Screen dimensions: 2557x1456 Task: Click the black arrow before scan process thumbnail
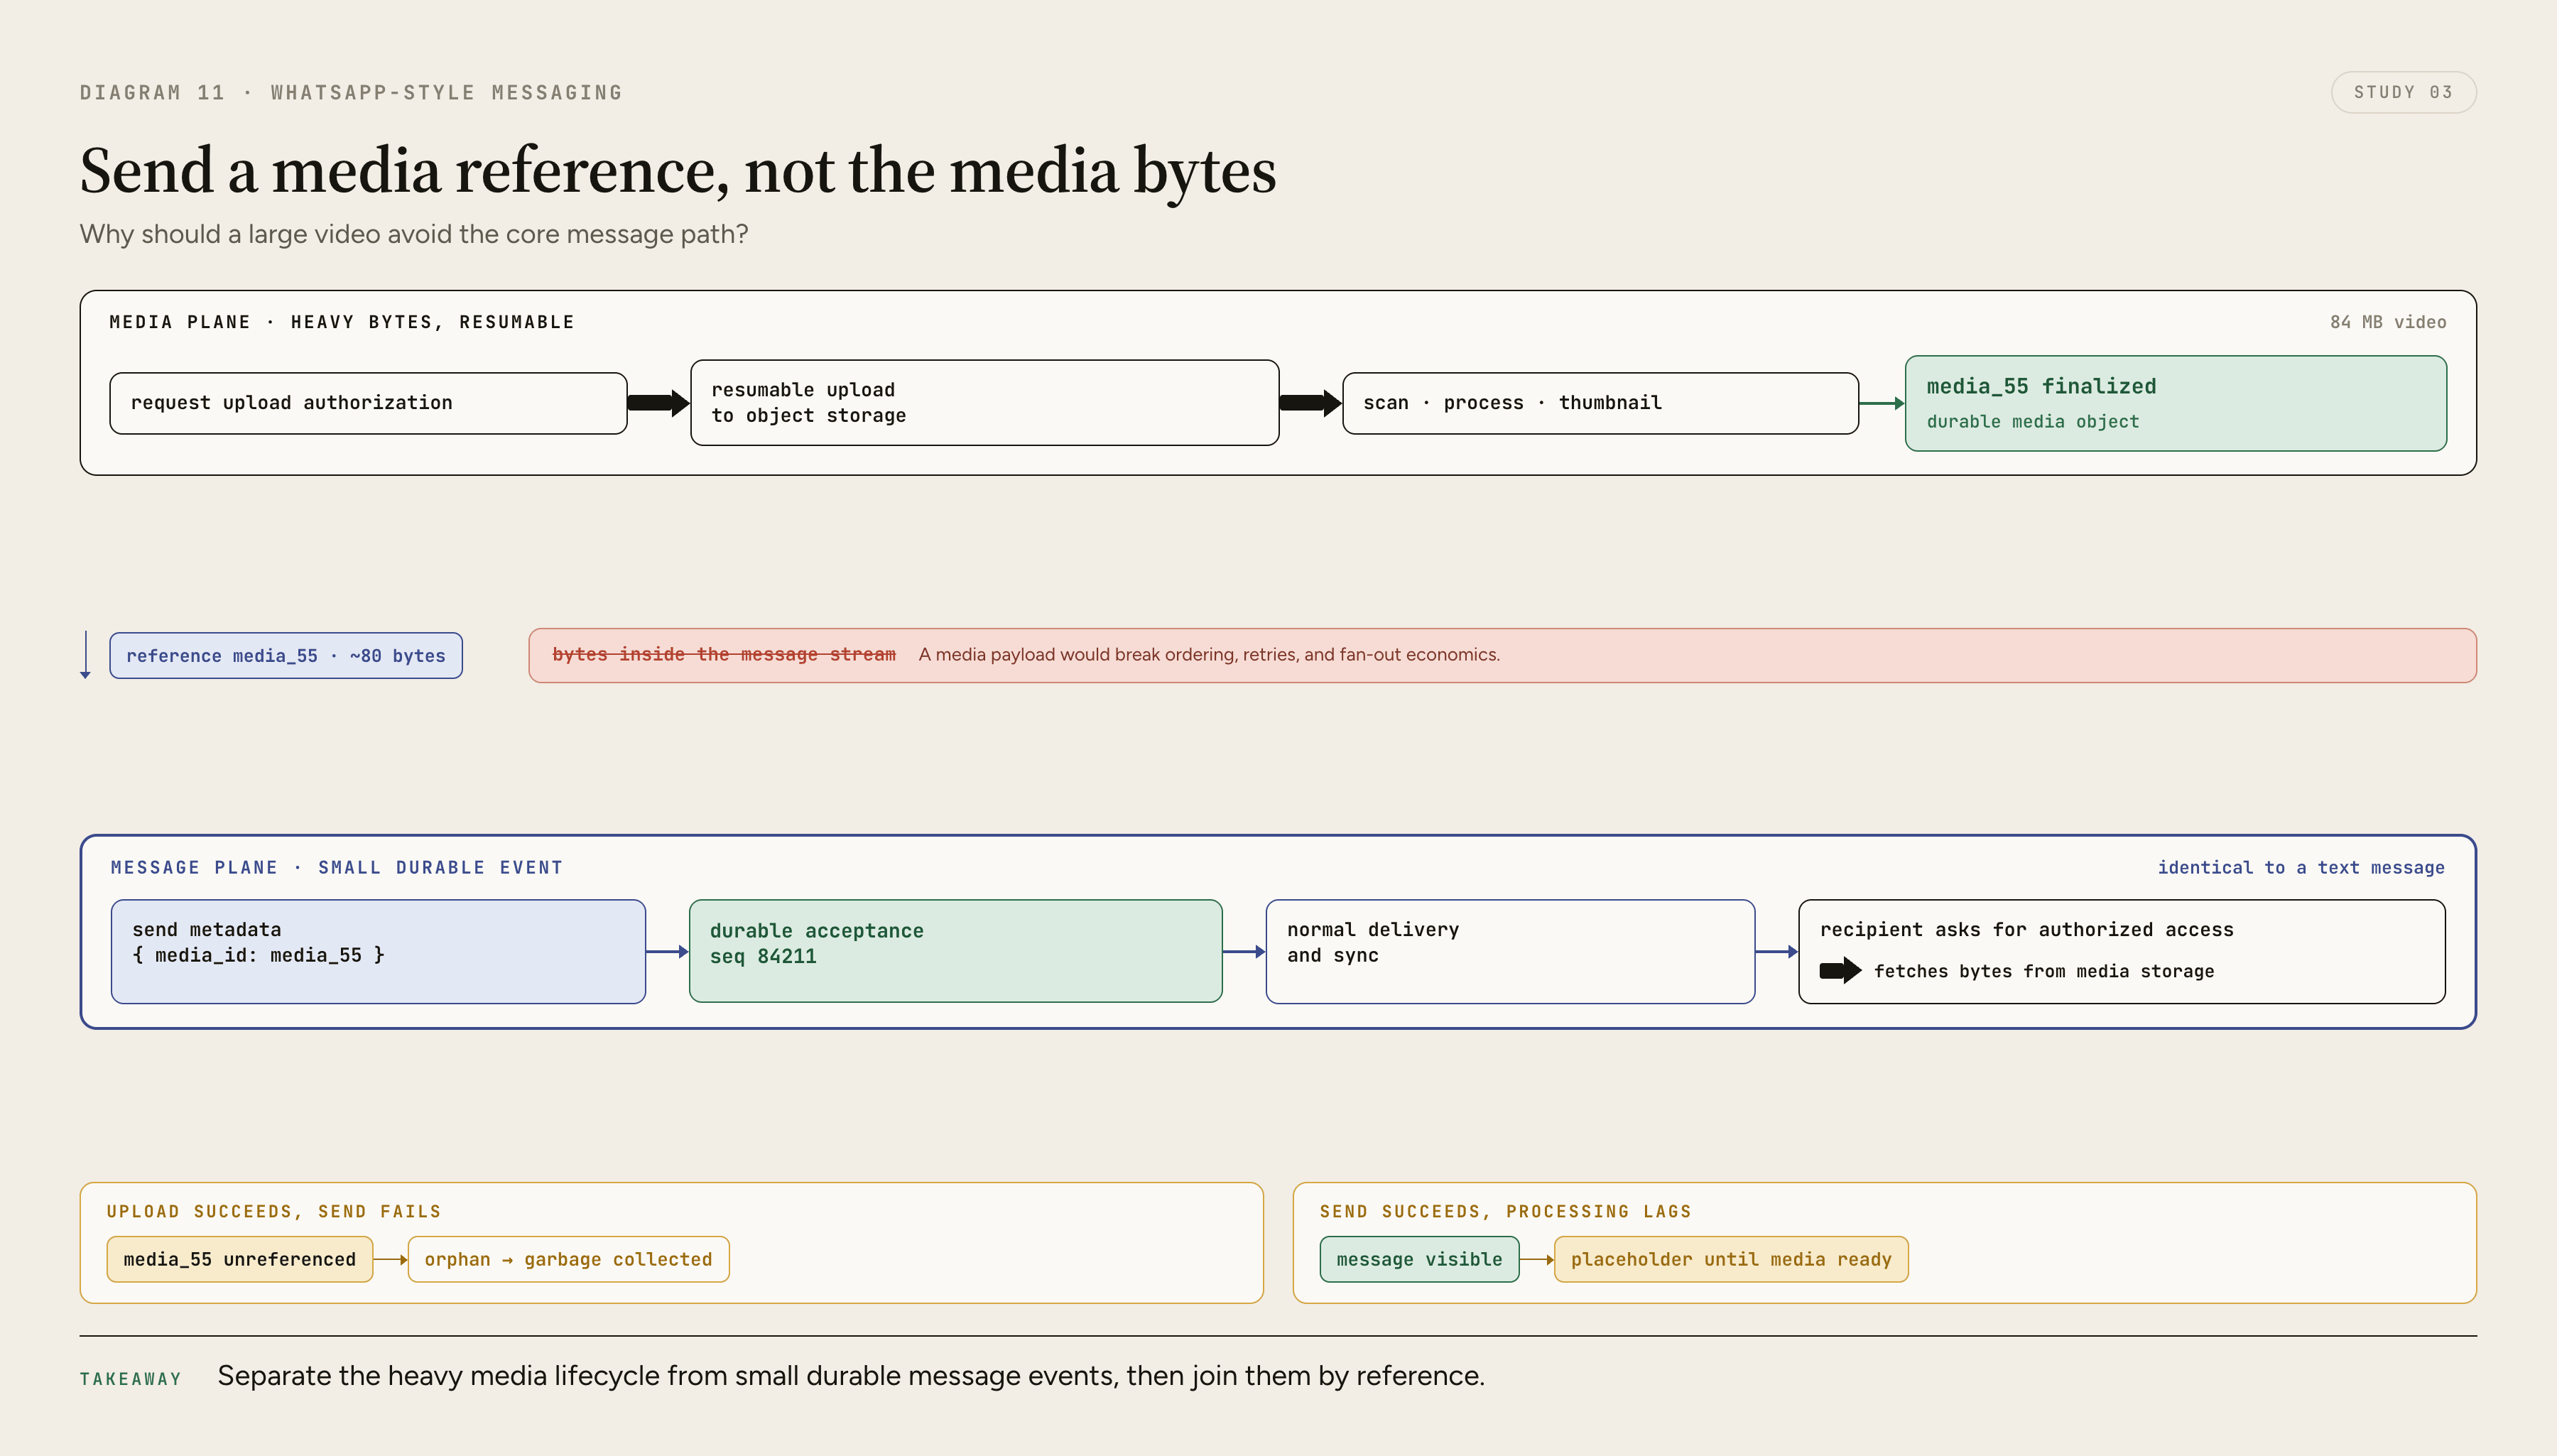pyautogui.click(x=1311, y=403)
